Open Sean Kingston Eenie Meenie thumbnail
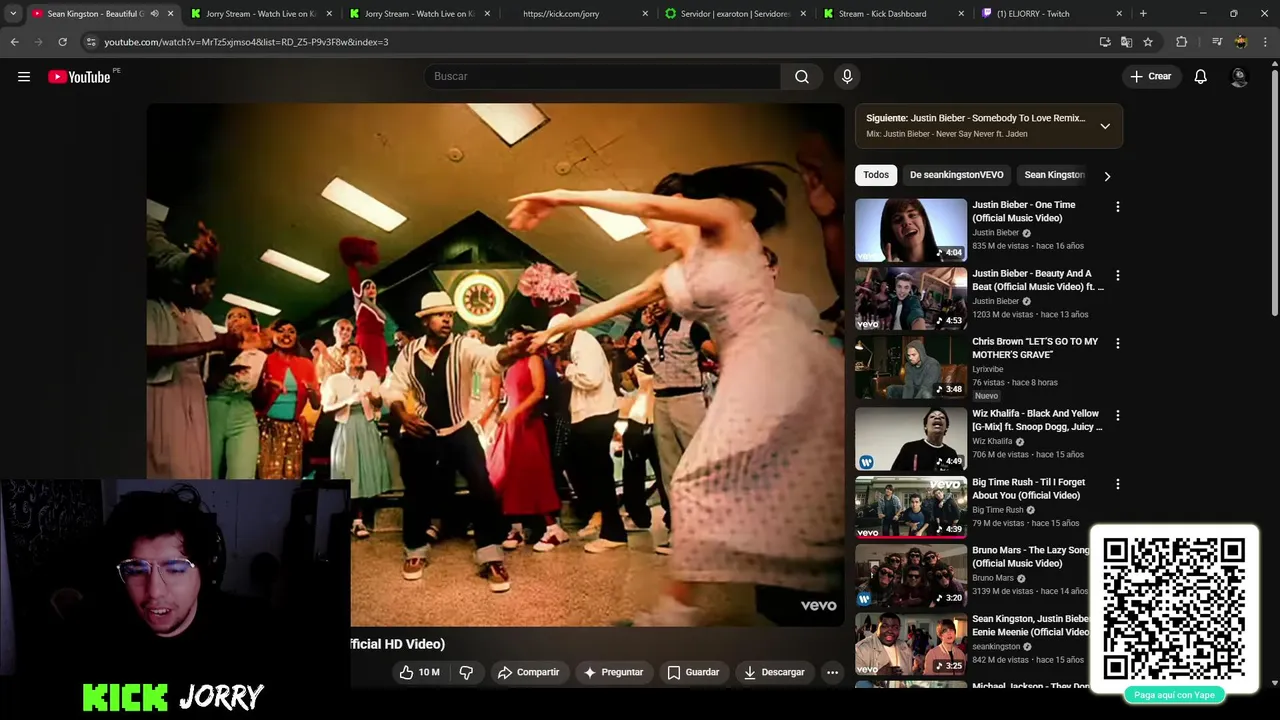Image resolution: width=1280 pixels, height=720 pixels. coord(911,644)
